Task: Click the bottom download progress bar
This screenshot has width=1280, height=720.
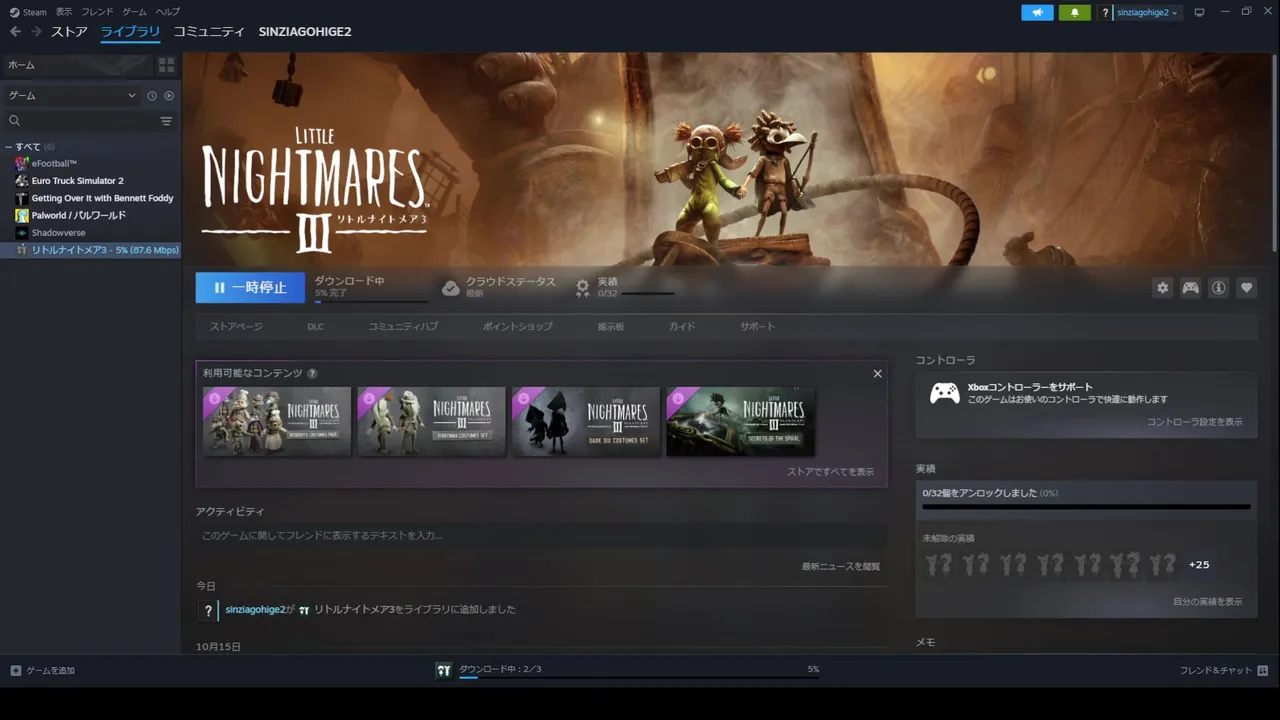Action: [639, 678]
